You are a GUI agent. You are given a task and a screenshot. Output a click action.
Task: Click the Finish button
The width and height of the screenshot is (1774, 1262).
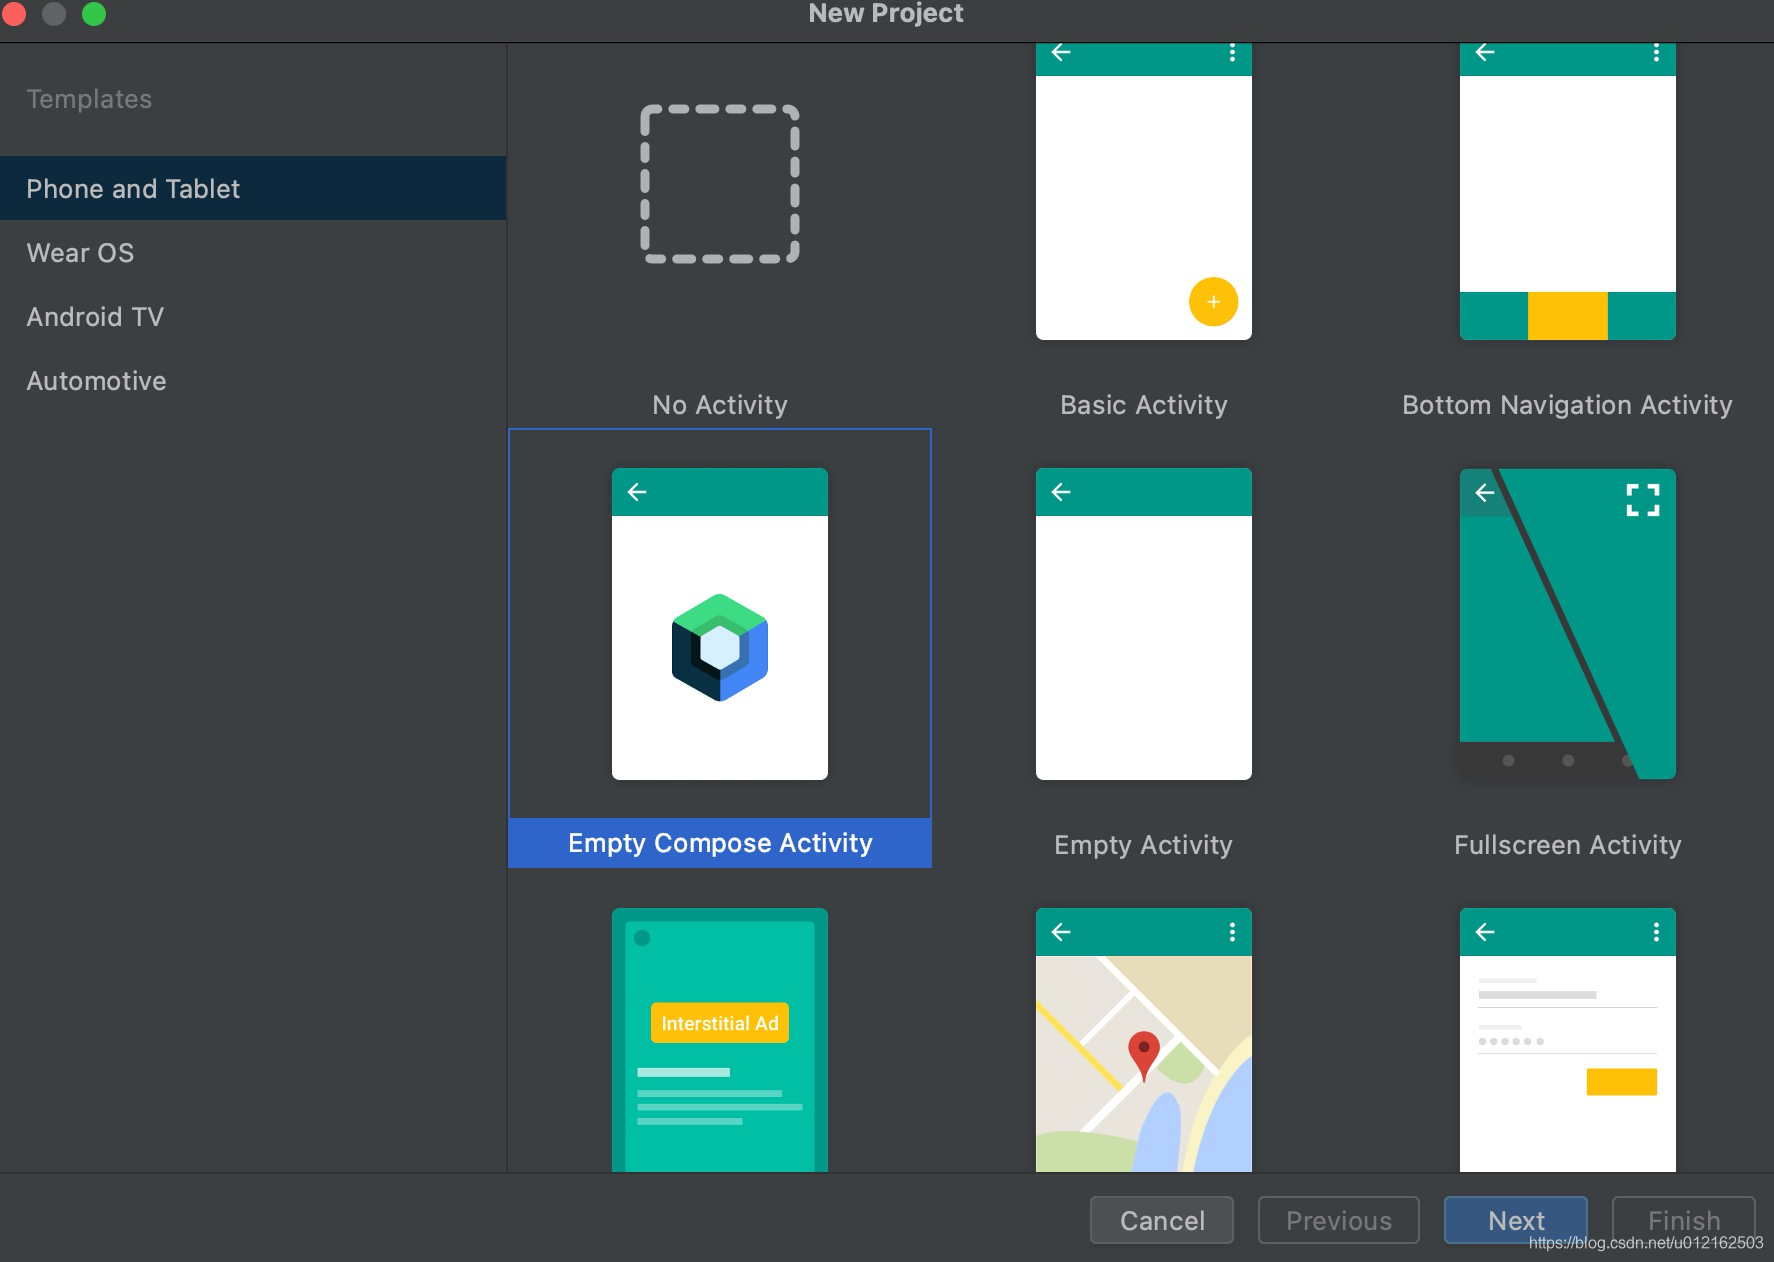(1684, 1220)
